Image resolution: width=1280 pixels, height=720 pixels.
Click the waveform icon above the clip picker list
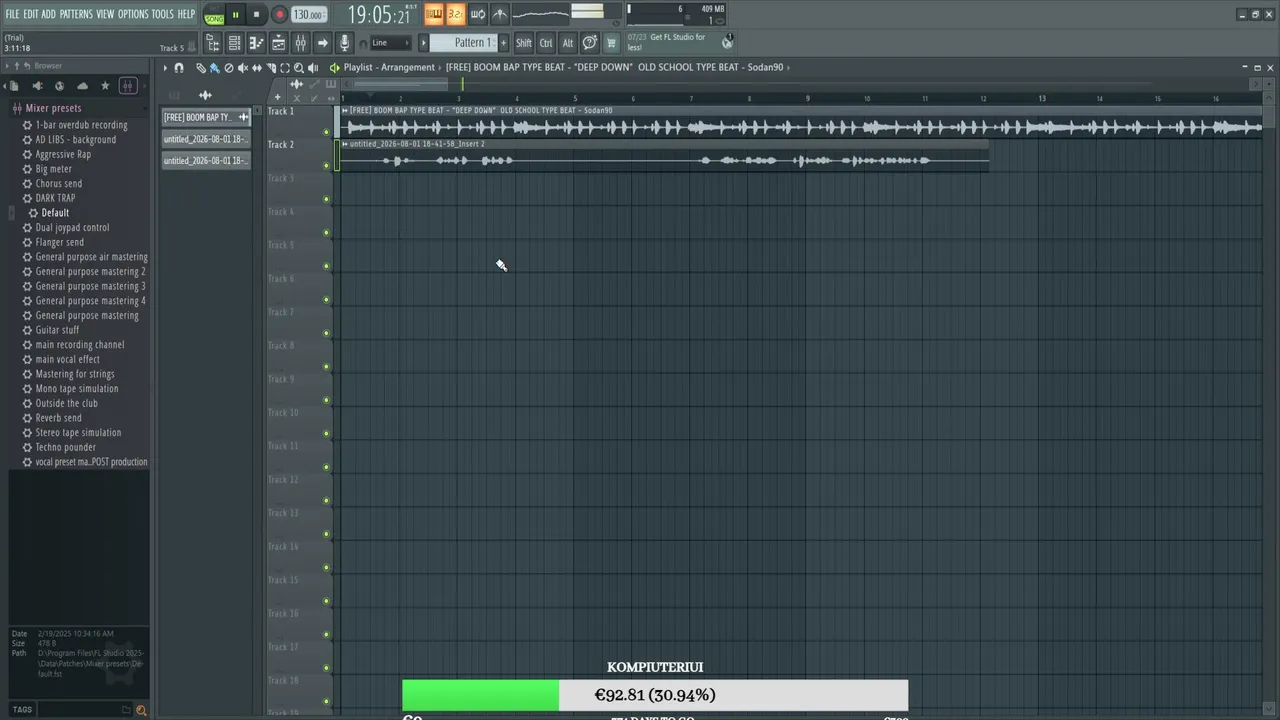pos(205,95)
